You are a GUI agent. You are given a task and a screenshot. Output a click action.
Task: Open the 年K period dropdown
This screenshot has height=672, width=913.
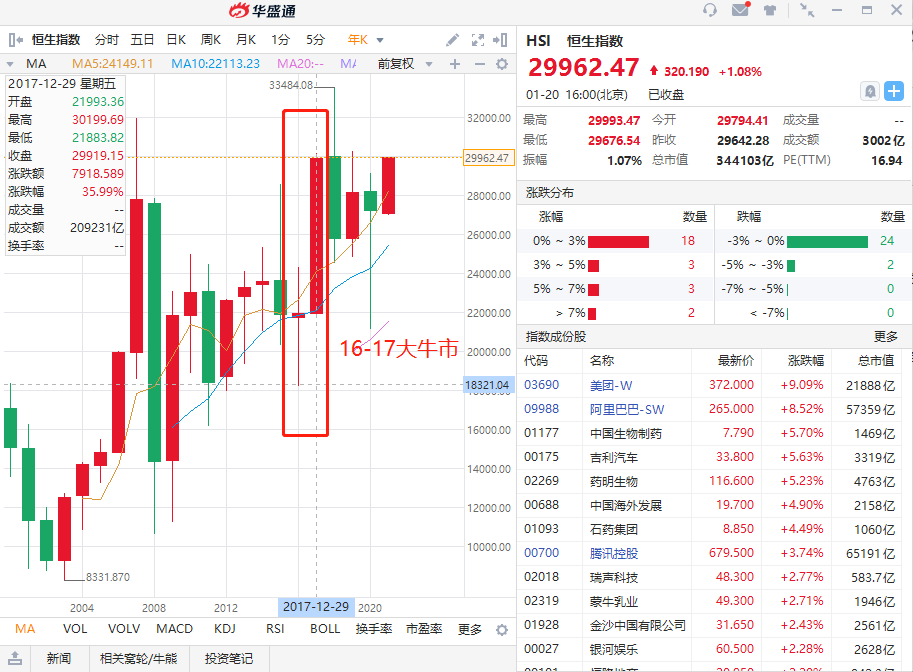pos(380,40)
